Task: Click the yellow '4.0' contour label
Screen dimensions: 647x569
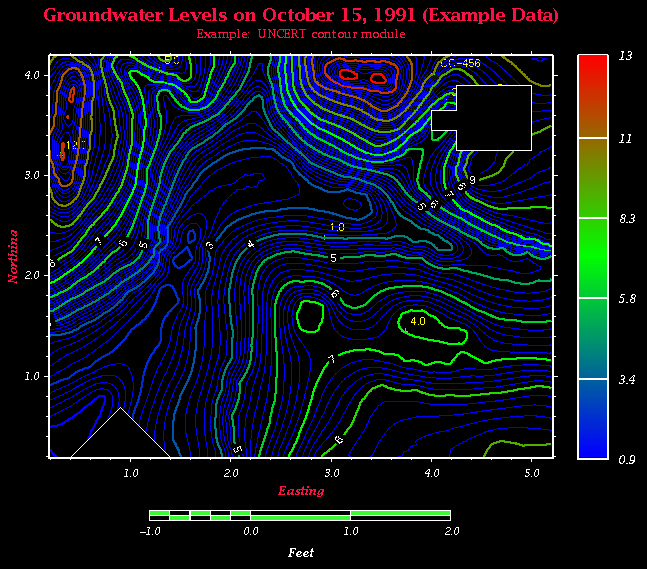Action: [418, 321]
